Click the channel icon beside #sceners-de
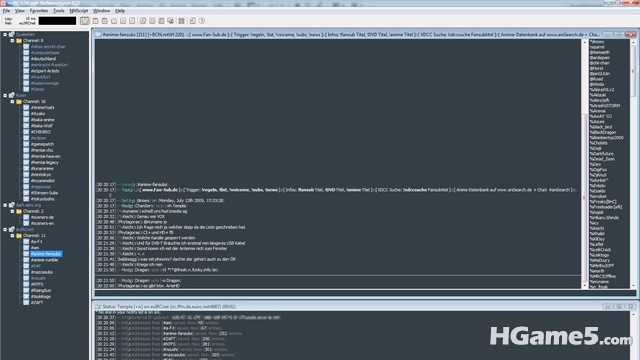The width and height of the screenshot is (640, 360). (26, 217)
